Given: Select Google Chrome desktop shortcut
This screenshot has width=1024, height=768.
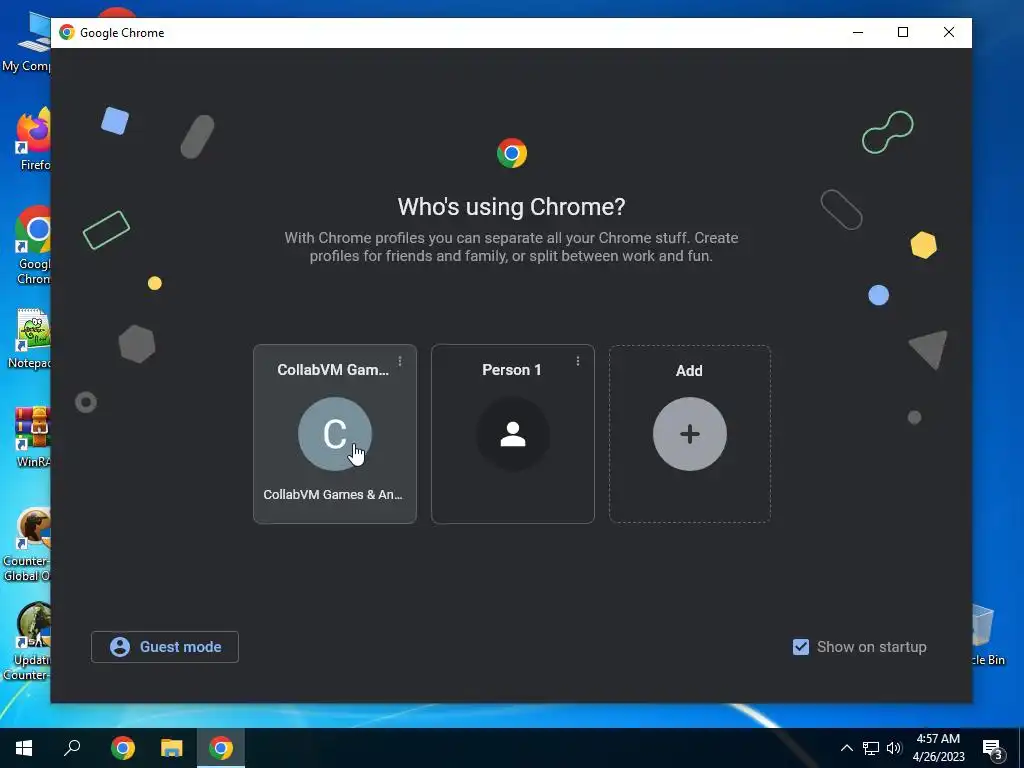Looking at the screenshot, I should (33, 246).
